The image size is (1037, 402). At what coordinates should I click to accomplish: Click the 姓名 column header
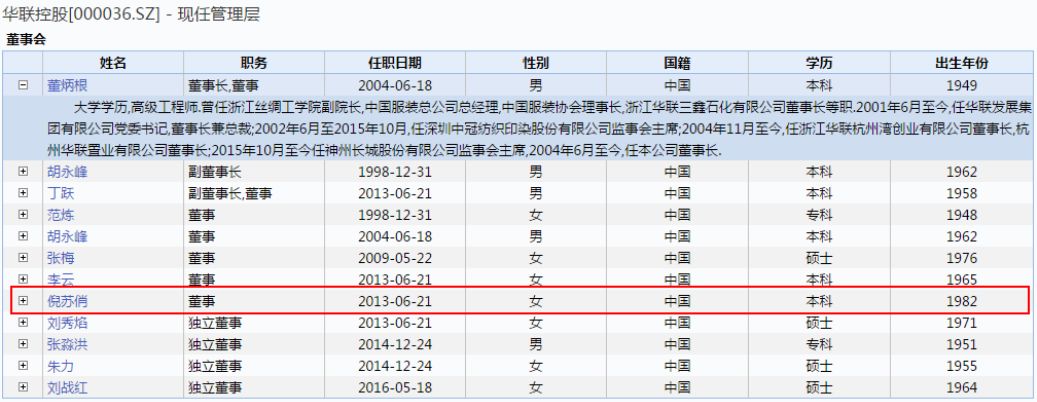[x=113, y=63]
